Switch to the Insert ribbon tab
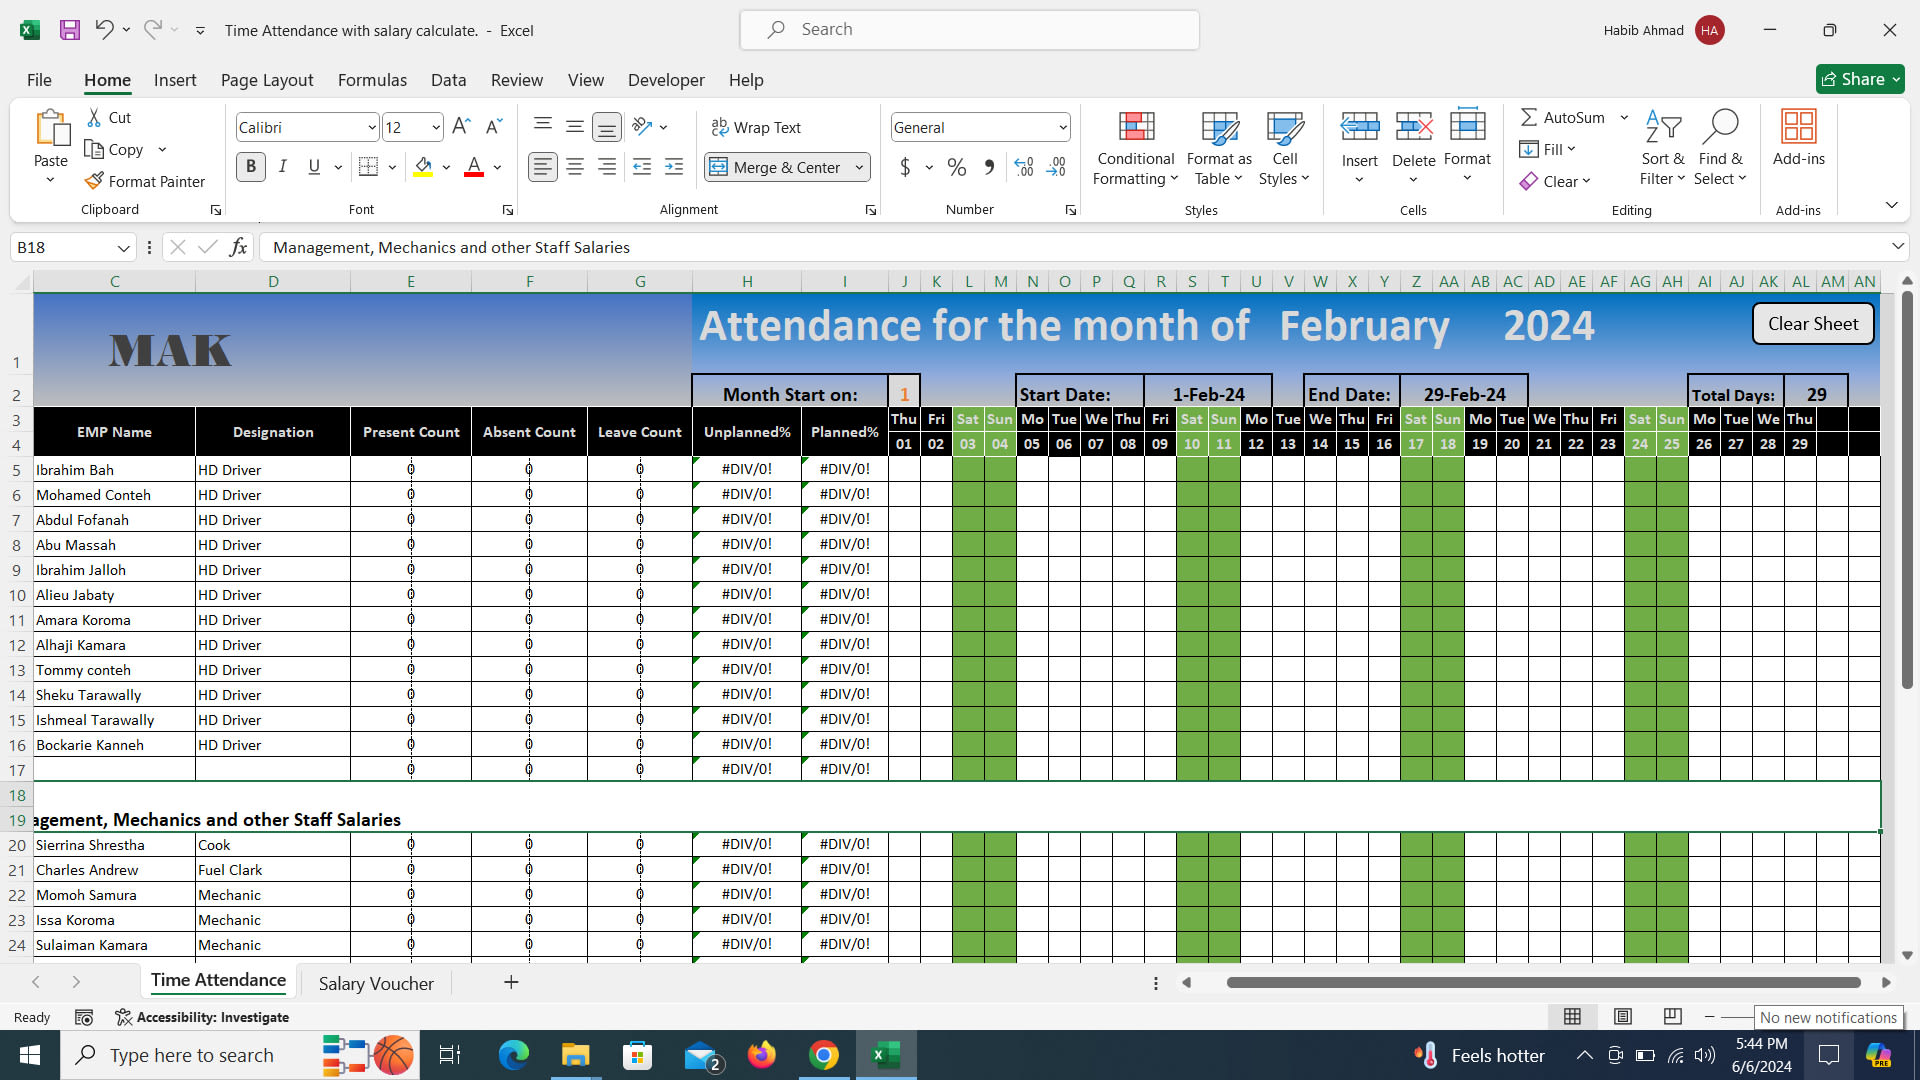The height and width of the screenshot is (1080, 1920). (175, 80)
